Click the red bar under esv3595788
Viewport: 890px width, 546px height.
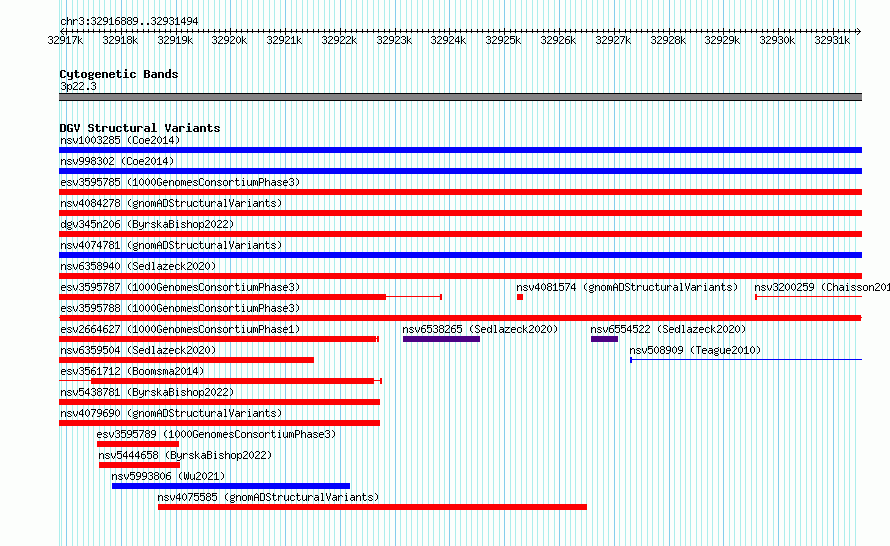[460, 318]
